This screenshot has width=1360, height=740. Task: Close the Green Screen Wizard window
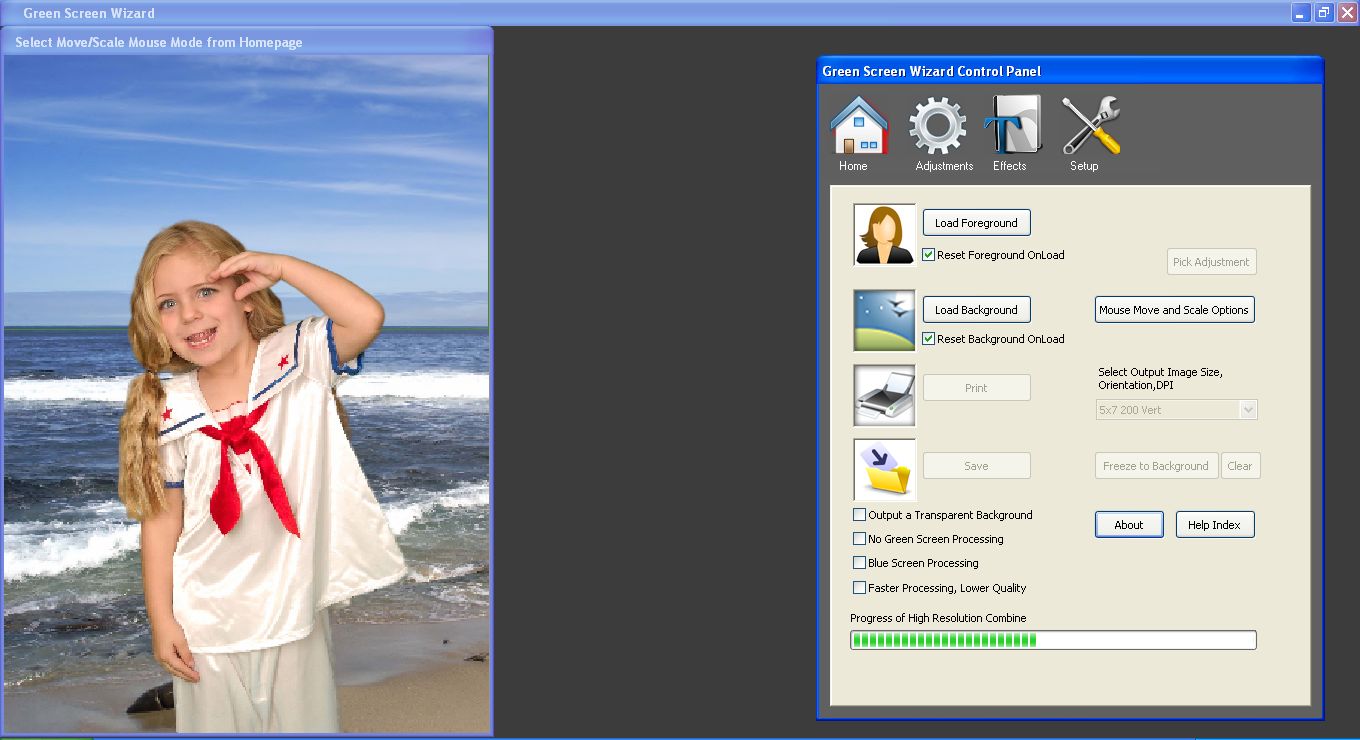[1347, 13]
